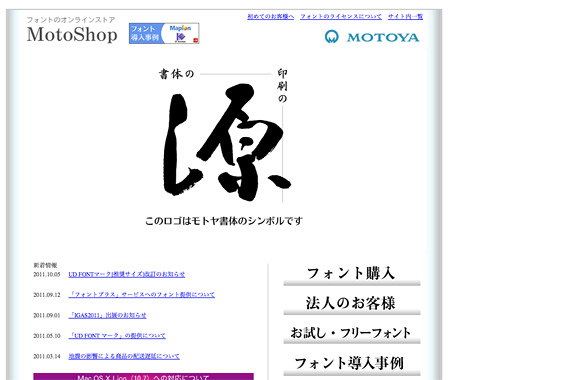Screen dimensions: 580x380
Task: Go to フォント購入 section
Action: click(x=352, y=275)
